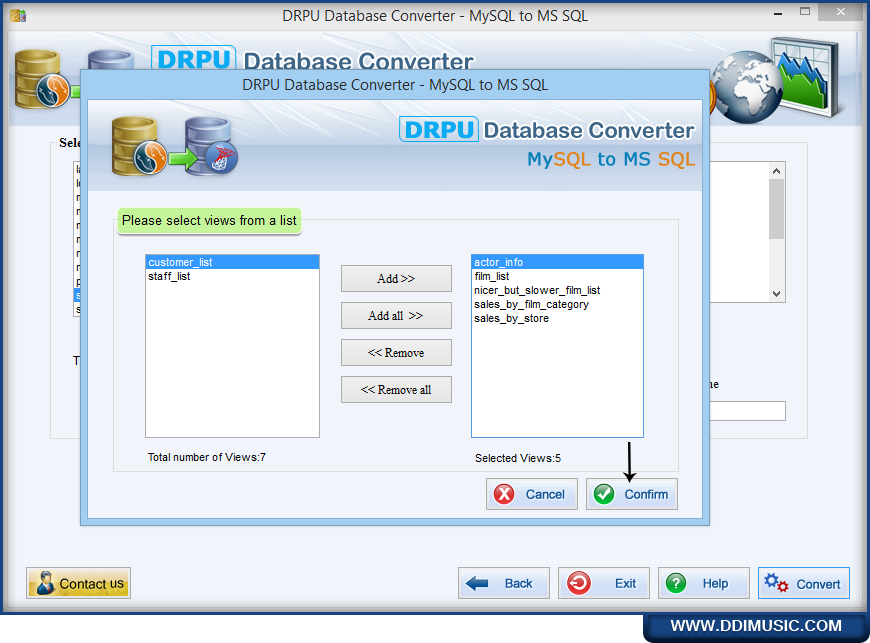Click the WWW.DDIMUSIC.COM link
870x643 pixels.
pos(756,626)
